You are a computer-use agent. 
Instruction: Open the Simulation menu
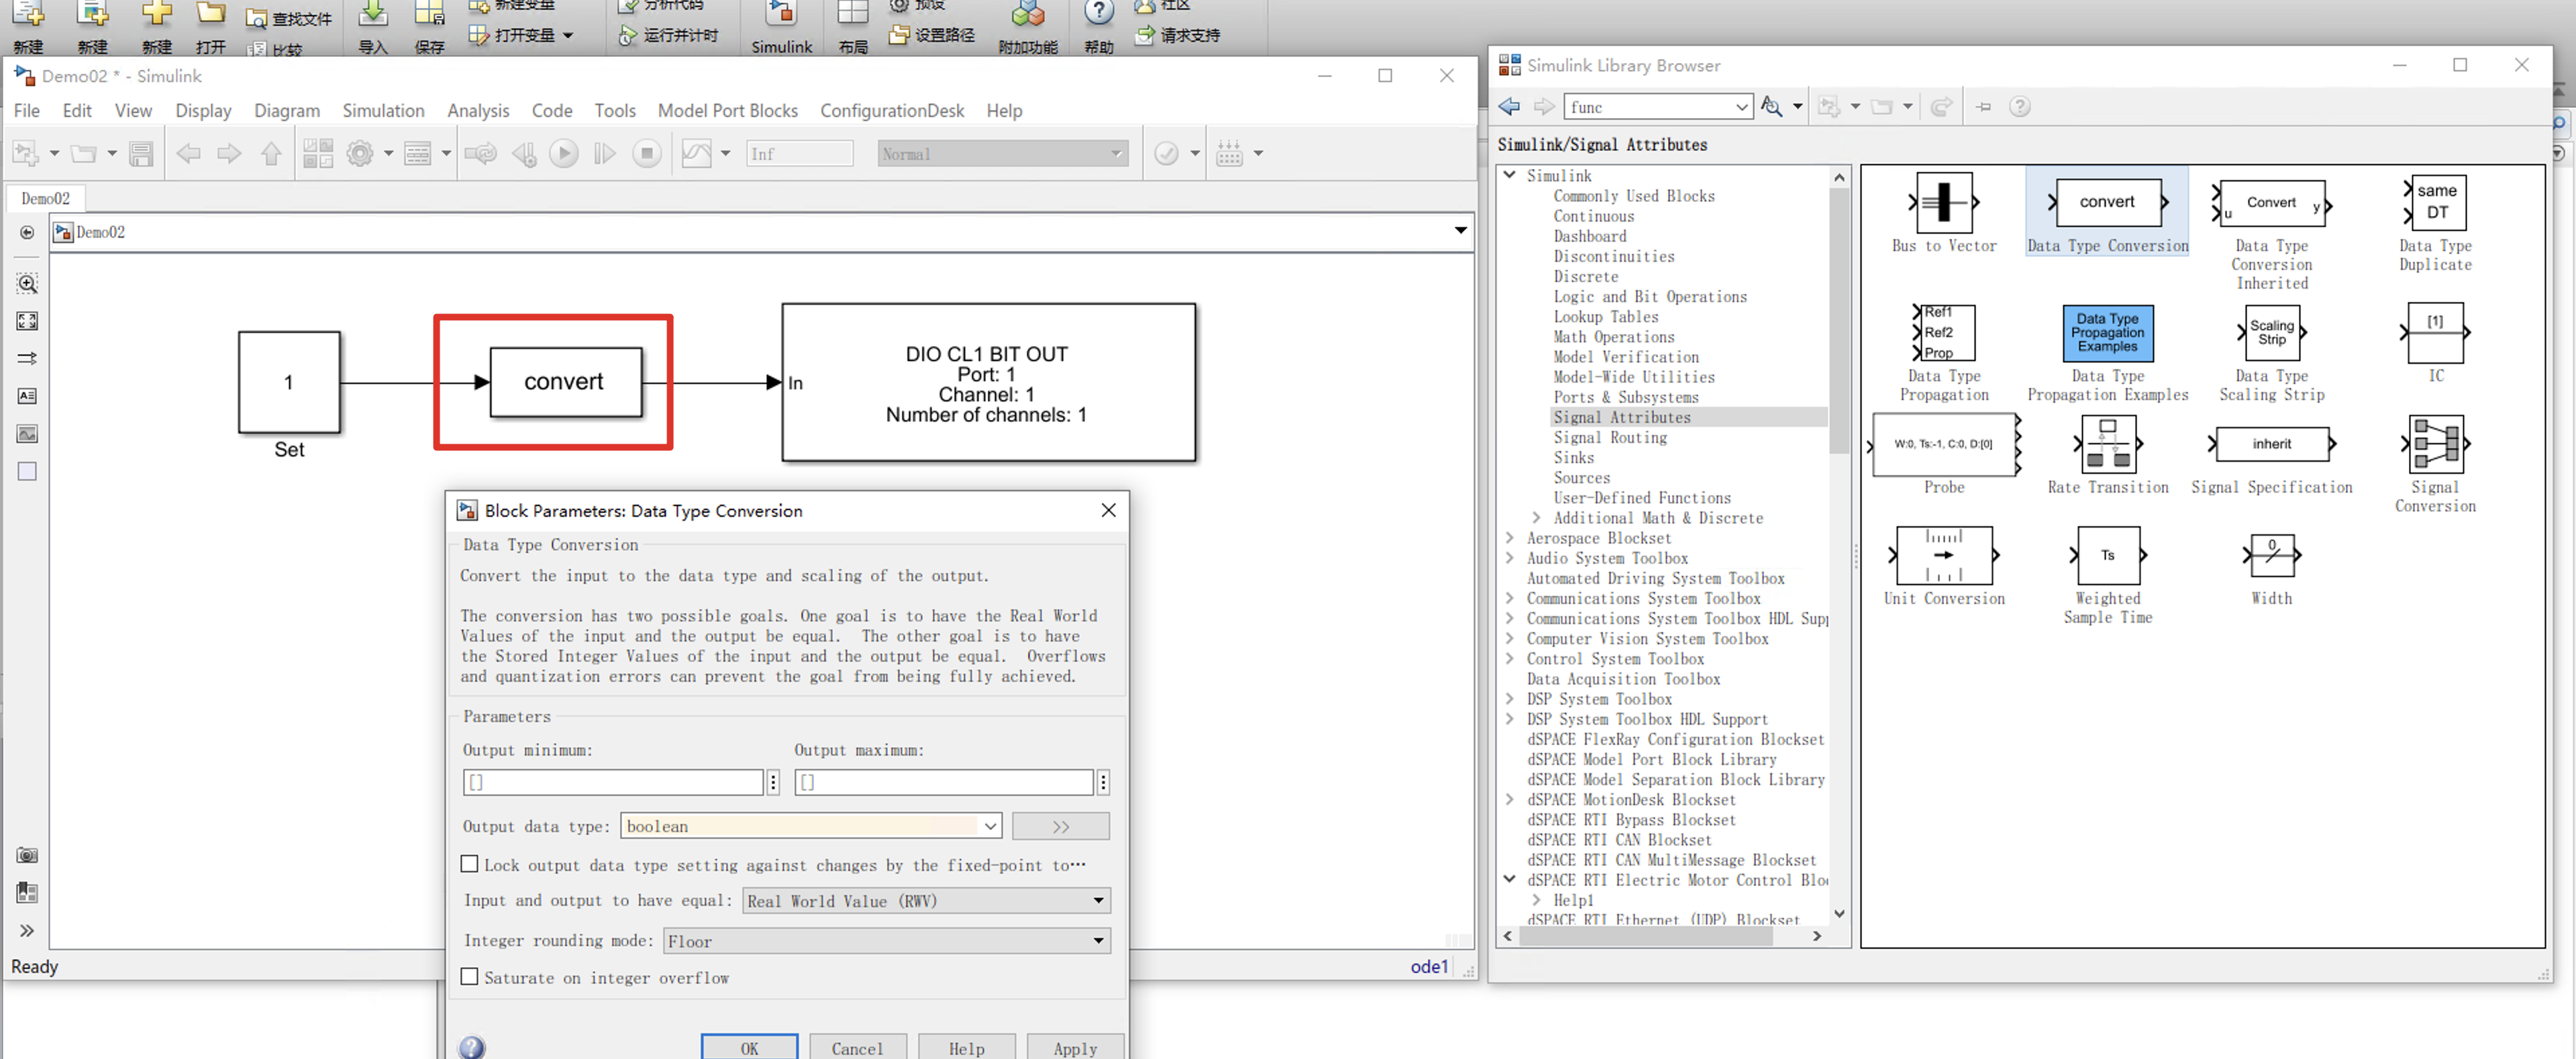pyautogui.click(x=383, y=110)
